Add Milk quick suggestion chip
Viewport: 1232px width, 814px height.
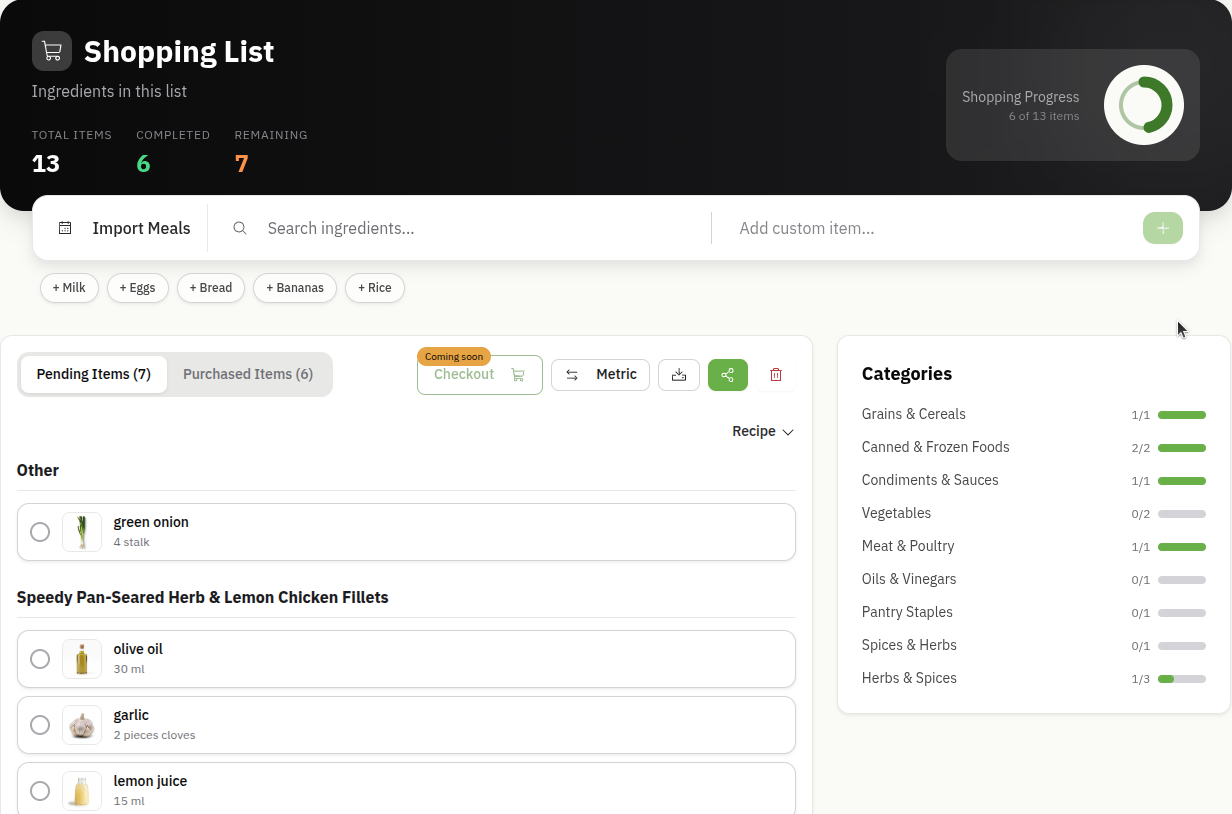click(70, 288)
